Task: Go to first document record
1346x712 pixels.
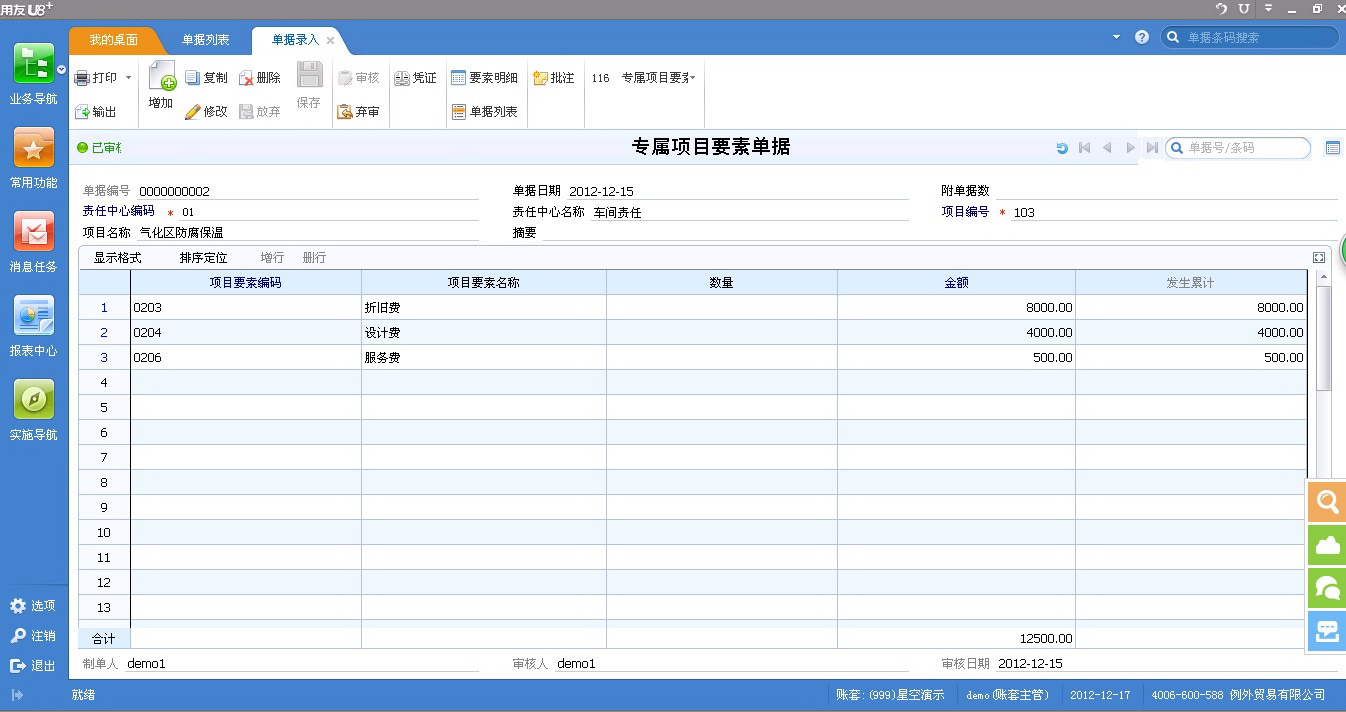Action: click(x=1085, y=148)
